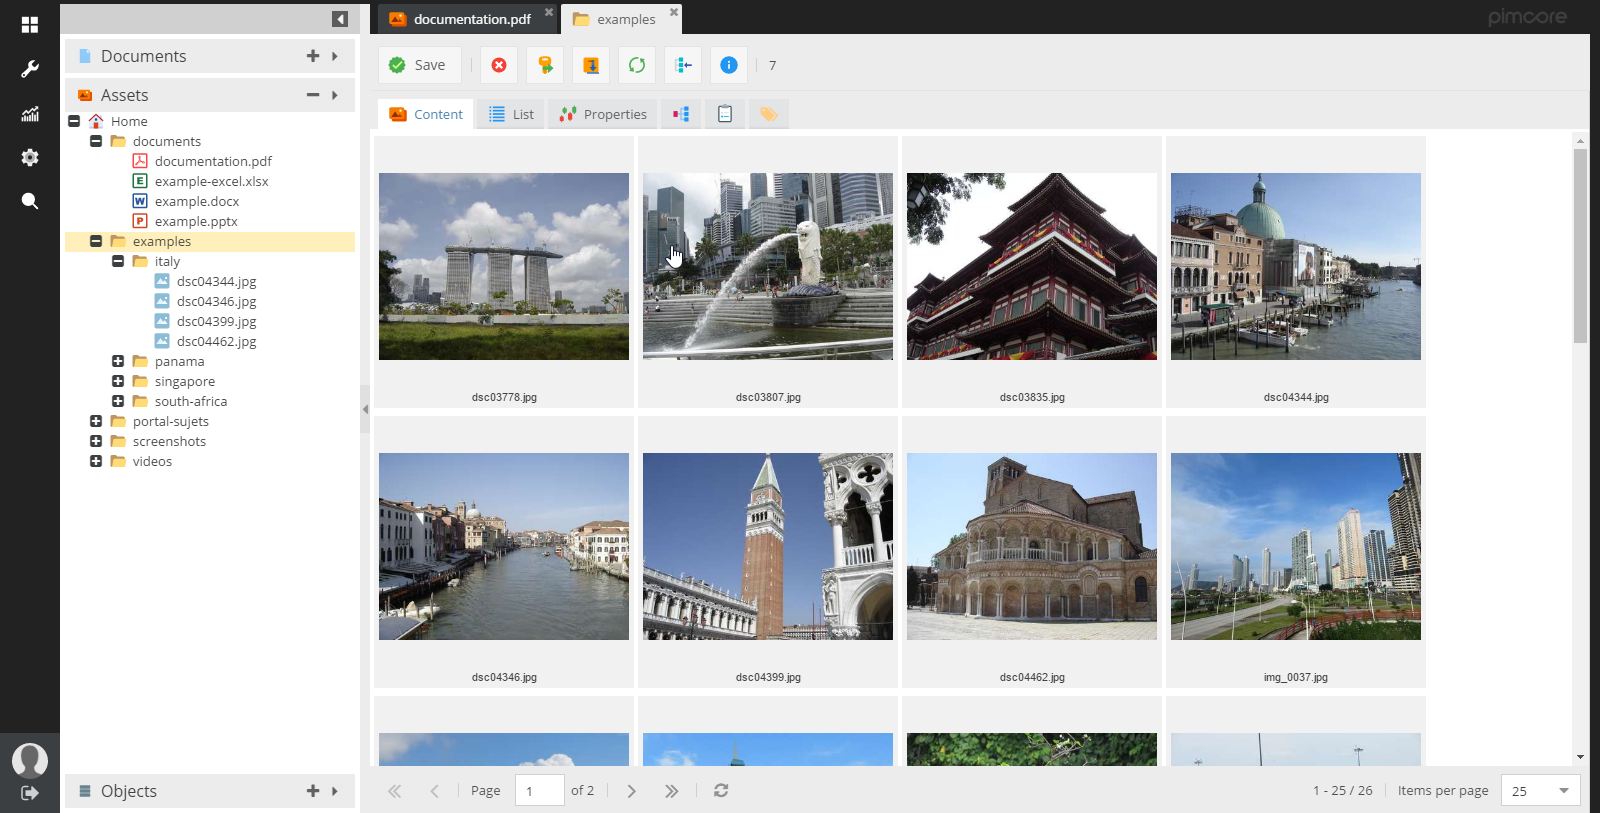The width and height of the screenshot is (1600, 813).
Task: Collapse the Assets panel with minus
Action: point(313,95)
